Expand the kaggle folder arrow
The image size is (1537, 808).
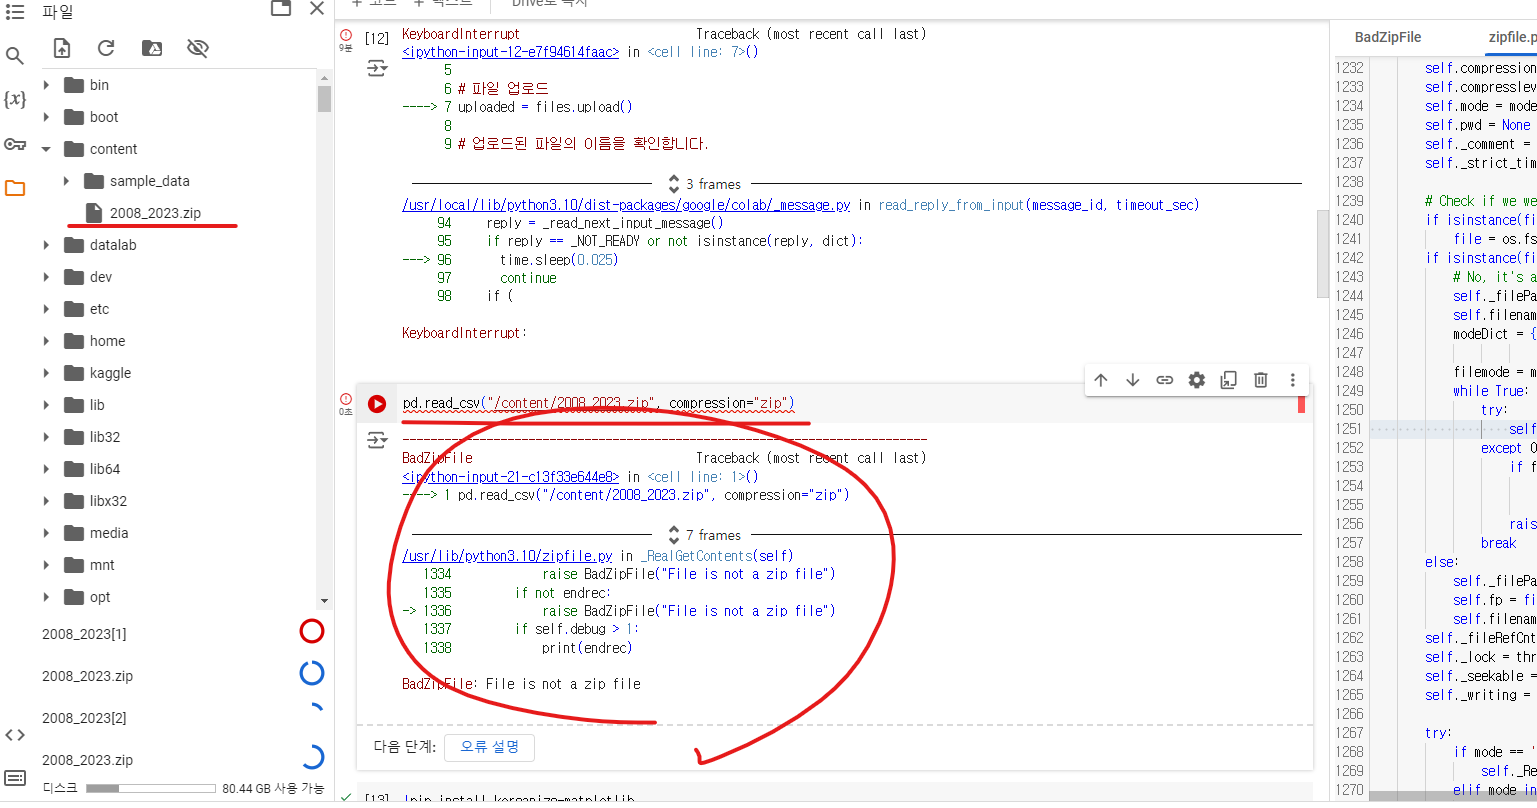coord(46,373)
